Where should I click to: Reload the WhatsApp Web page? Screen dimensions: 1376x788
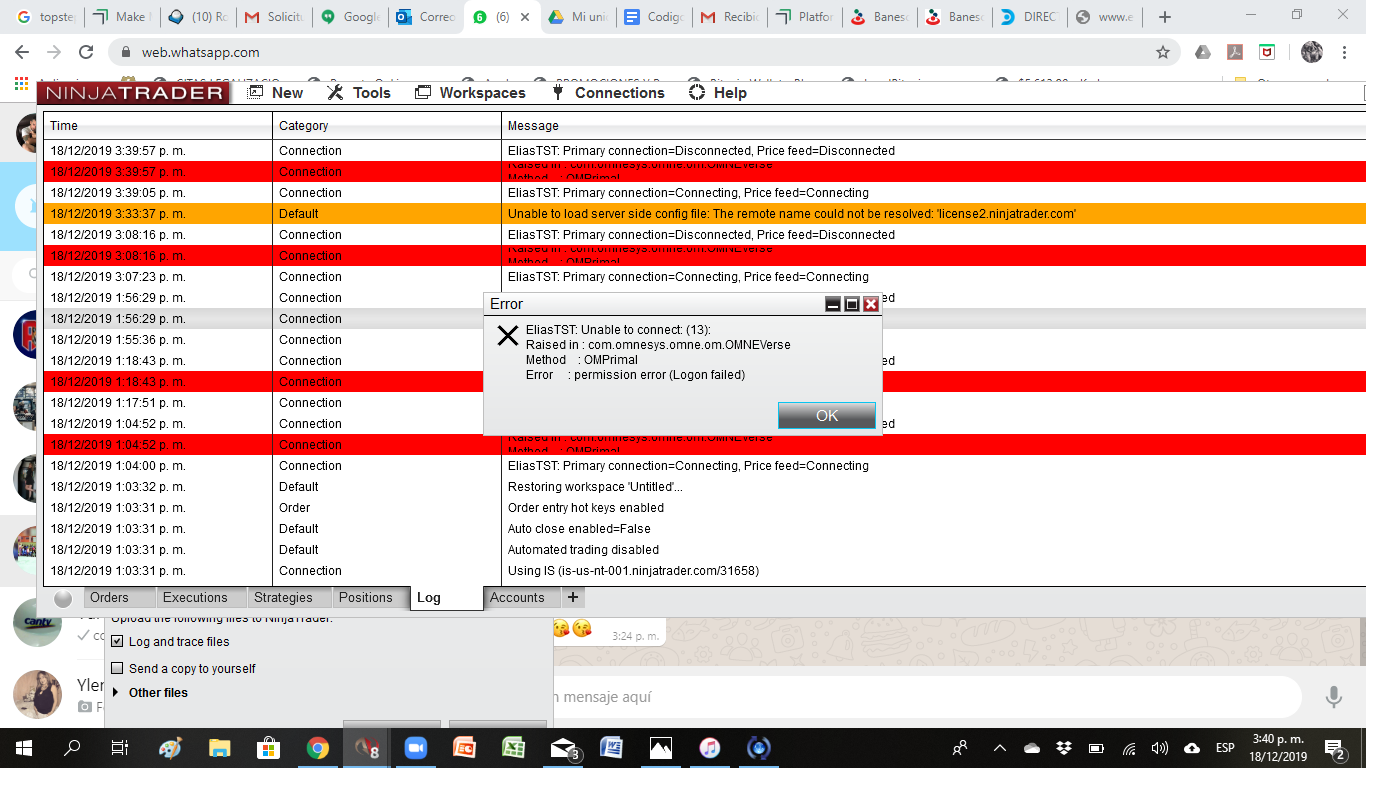[86, 53]
